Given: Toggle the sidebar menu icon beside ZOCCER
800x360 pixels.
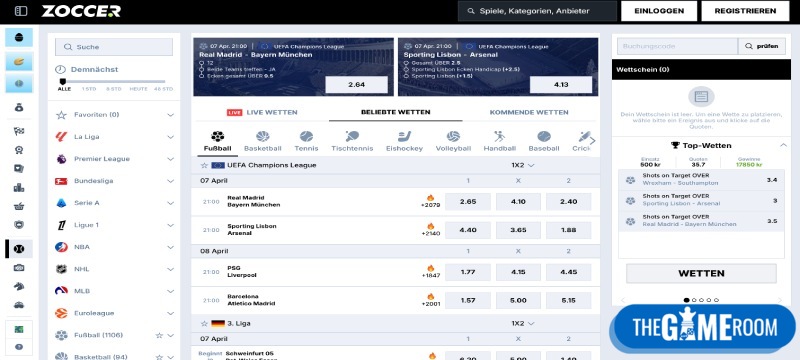Looking at the screenshot, I should 21,11.
